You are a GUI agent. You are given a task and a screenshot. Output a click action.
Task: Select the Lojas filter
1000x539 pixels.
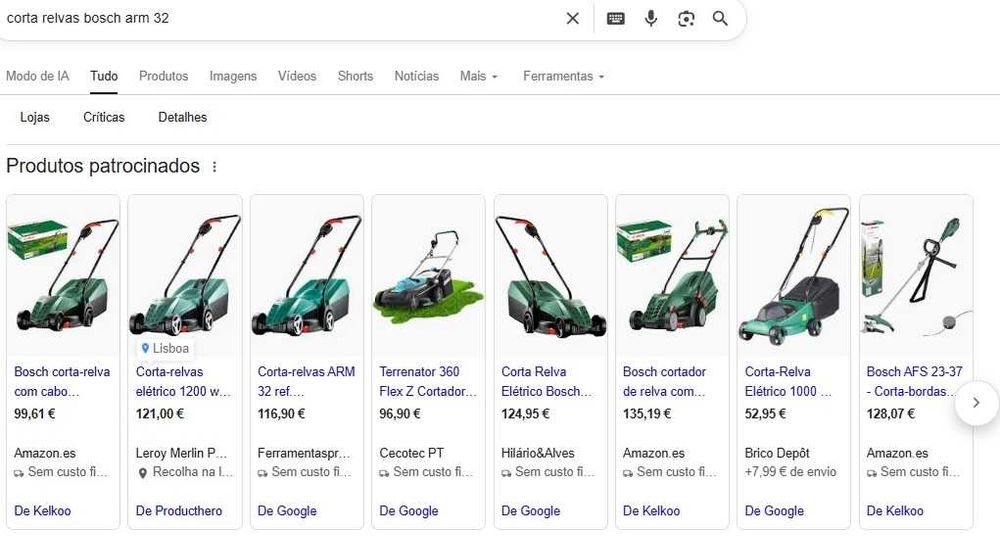(34, 117)
